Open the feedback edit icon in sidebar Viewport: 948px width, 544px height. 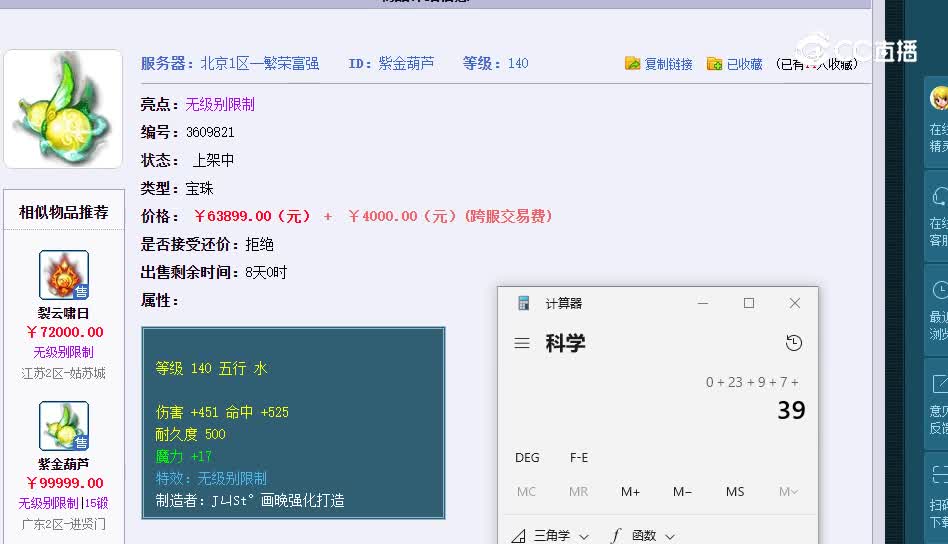pyautogui.click(x=940, y=384)
